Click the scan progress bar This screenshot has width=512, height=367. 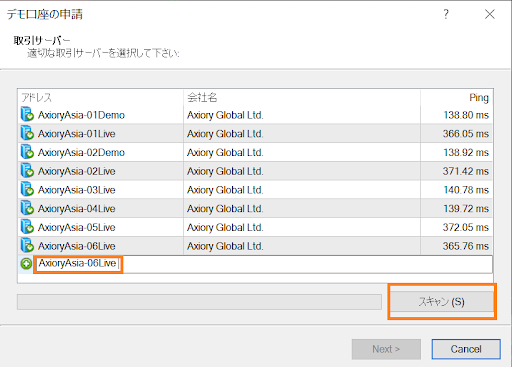(x=199, y=302)
